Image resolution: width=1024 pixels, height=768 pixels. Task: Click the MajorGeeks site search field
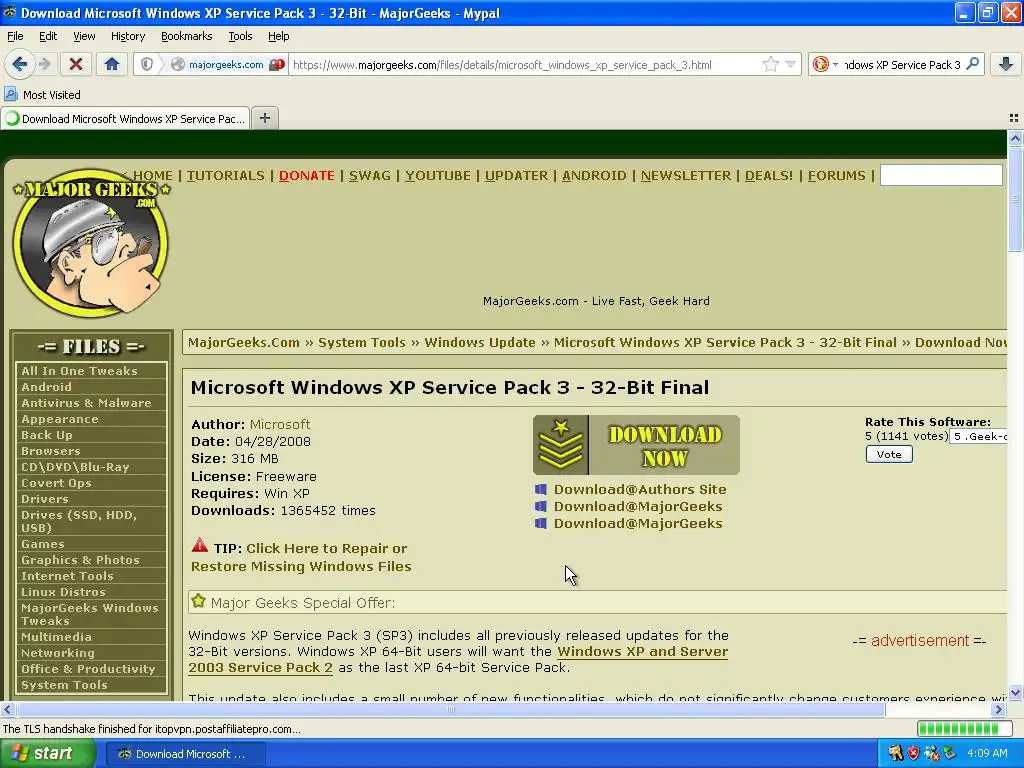click(x=941, y=175)
